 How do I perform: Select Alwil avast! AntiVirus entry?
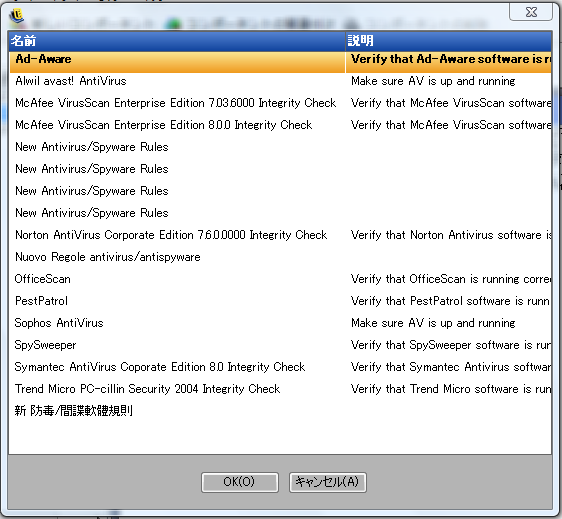pyautogui.click(x=280, y=81)
